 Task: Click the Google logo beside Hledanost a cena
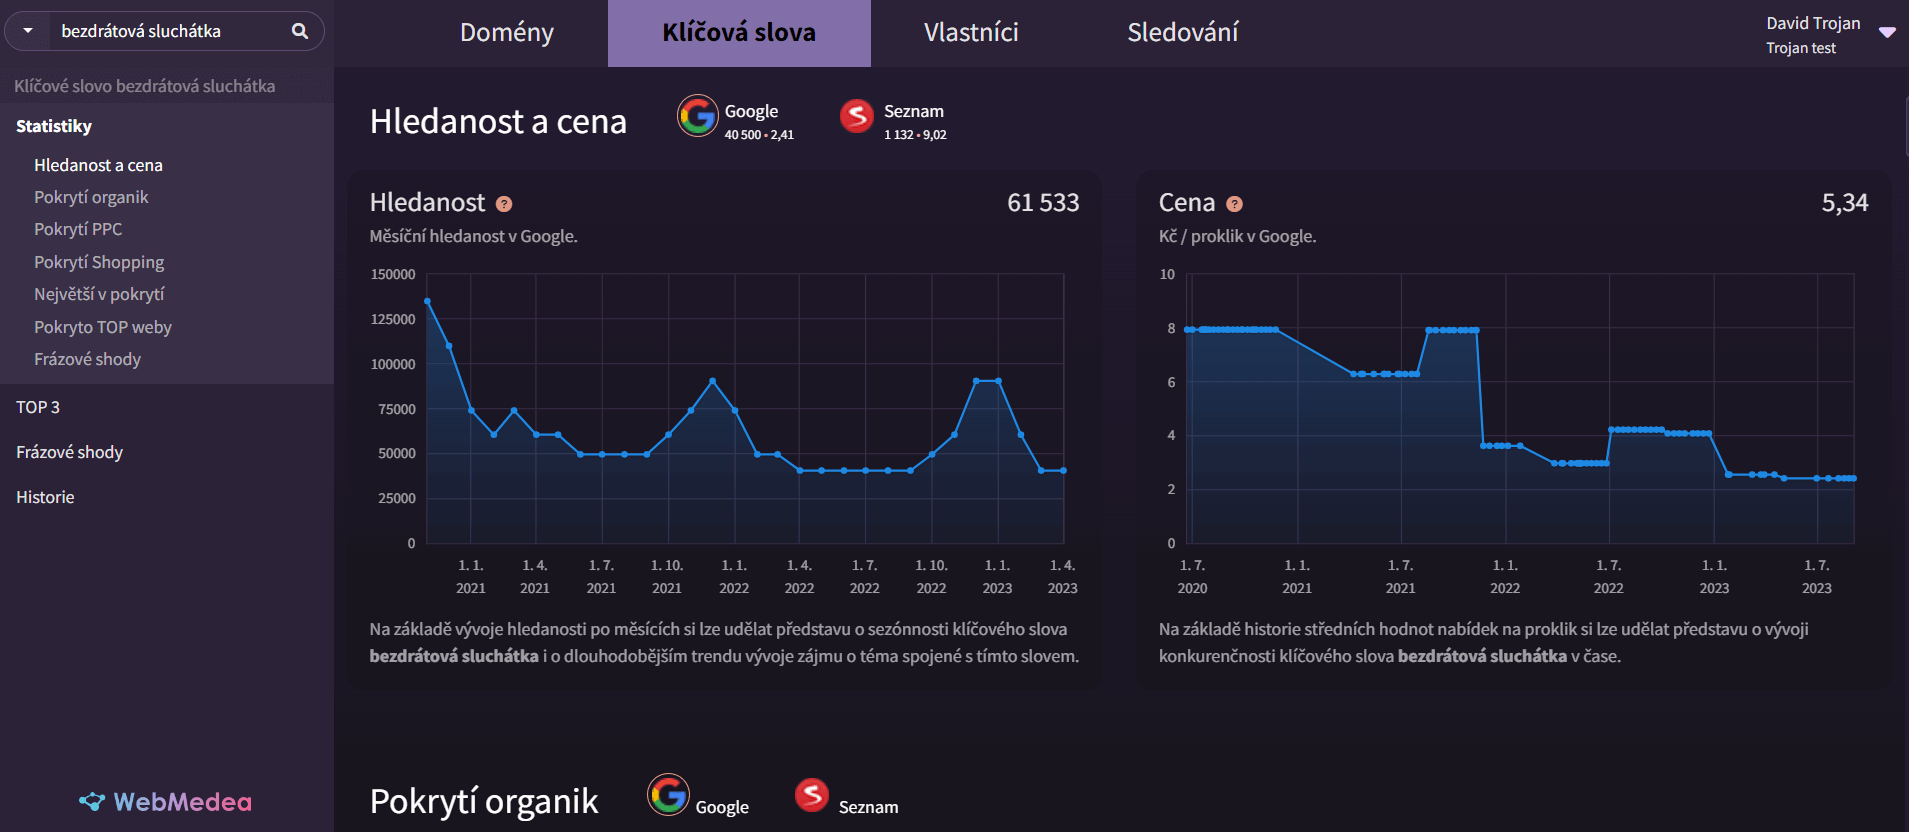[x=698, y=116]
